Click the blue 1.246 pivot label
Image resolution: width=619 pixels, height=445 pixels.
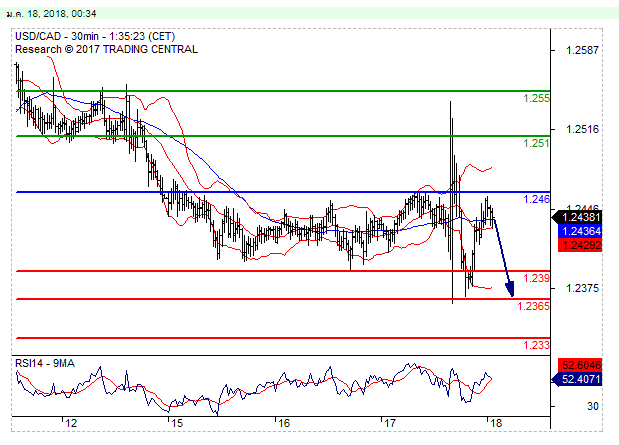[536, 199]
